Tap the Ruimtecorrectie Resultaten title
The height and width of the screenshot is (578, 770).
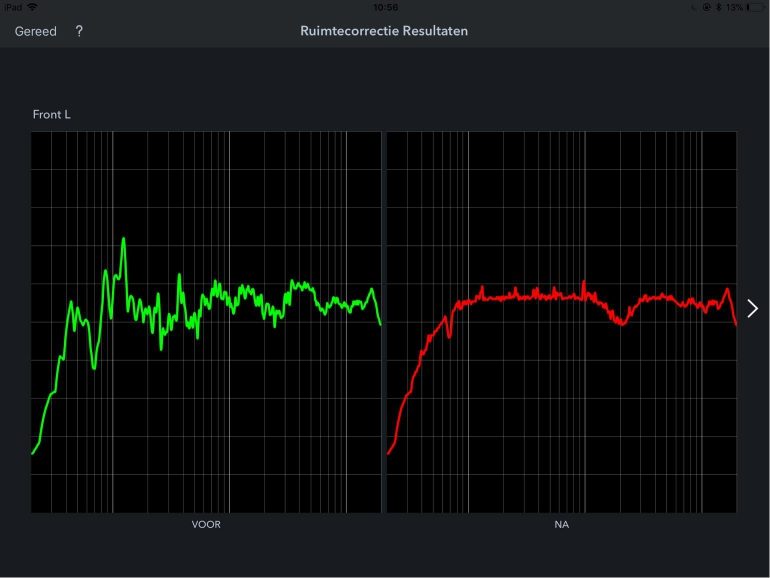point(384,31)
